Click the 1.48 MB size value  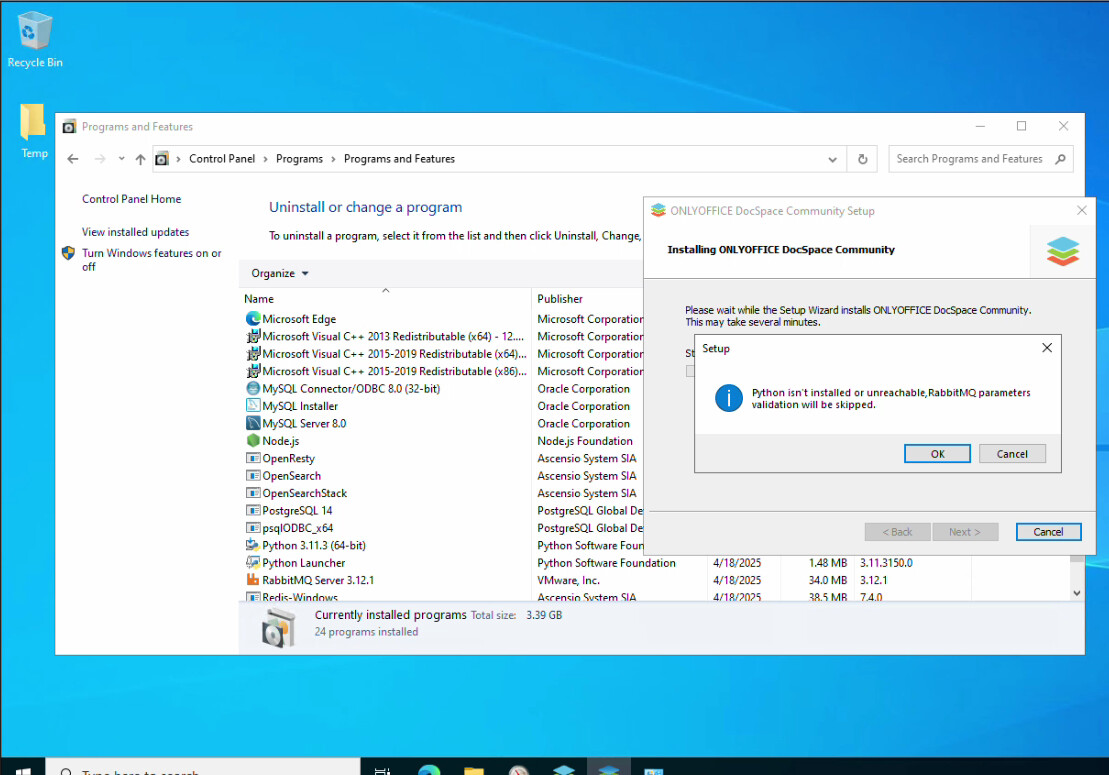828,563
